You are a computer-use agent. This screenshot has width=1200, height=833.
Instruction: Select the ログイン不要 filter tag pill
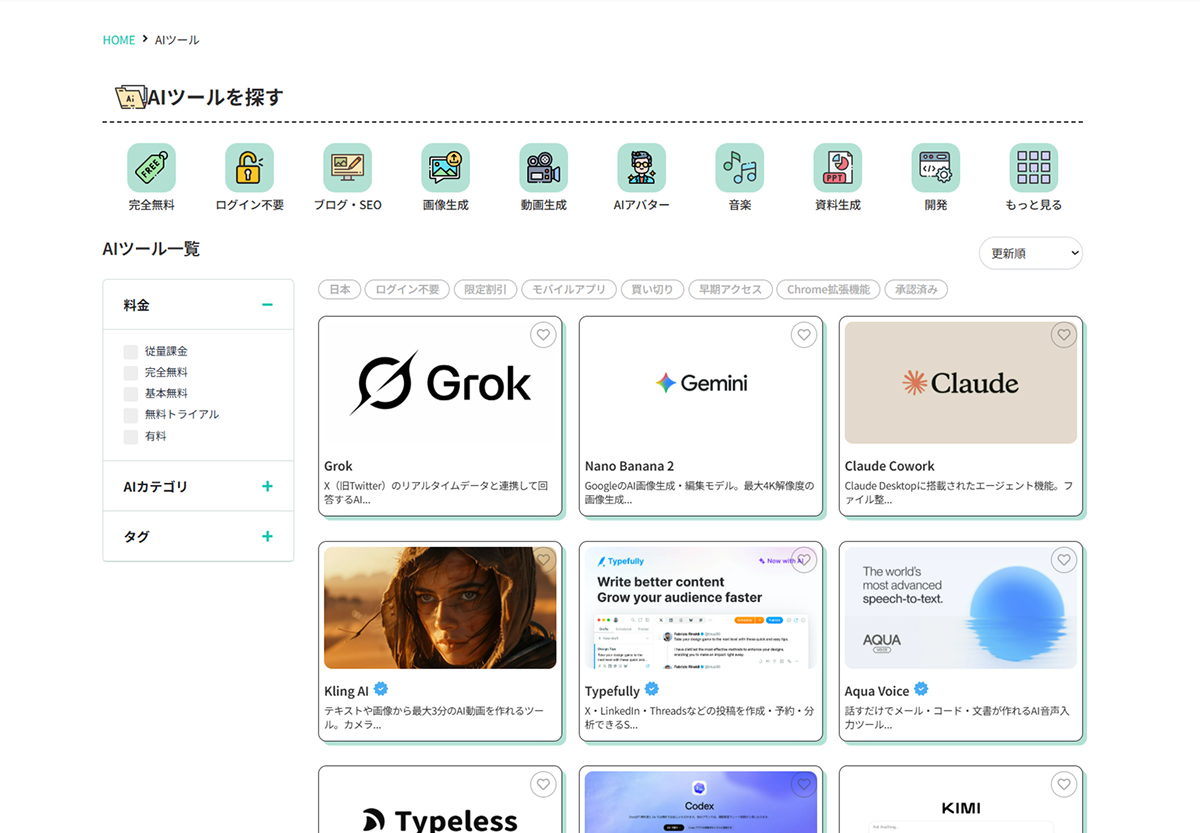coord(407,290)
